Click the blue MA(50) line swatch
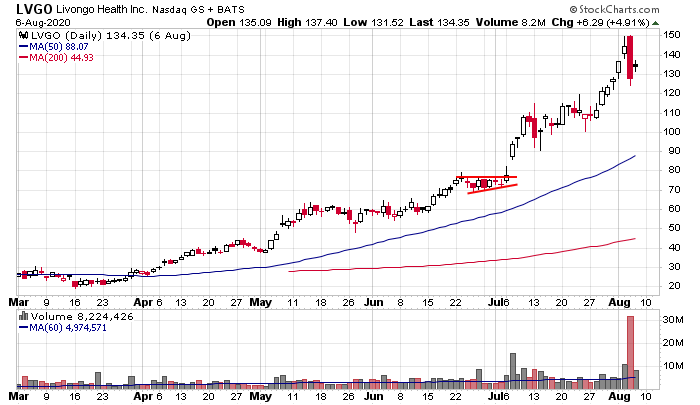 tap(24, 46)
